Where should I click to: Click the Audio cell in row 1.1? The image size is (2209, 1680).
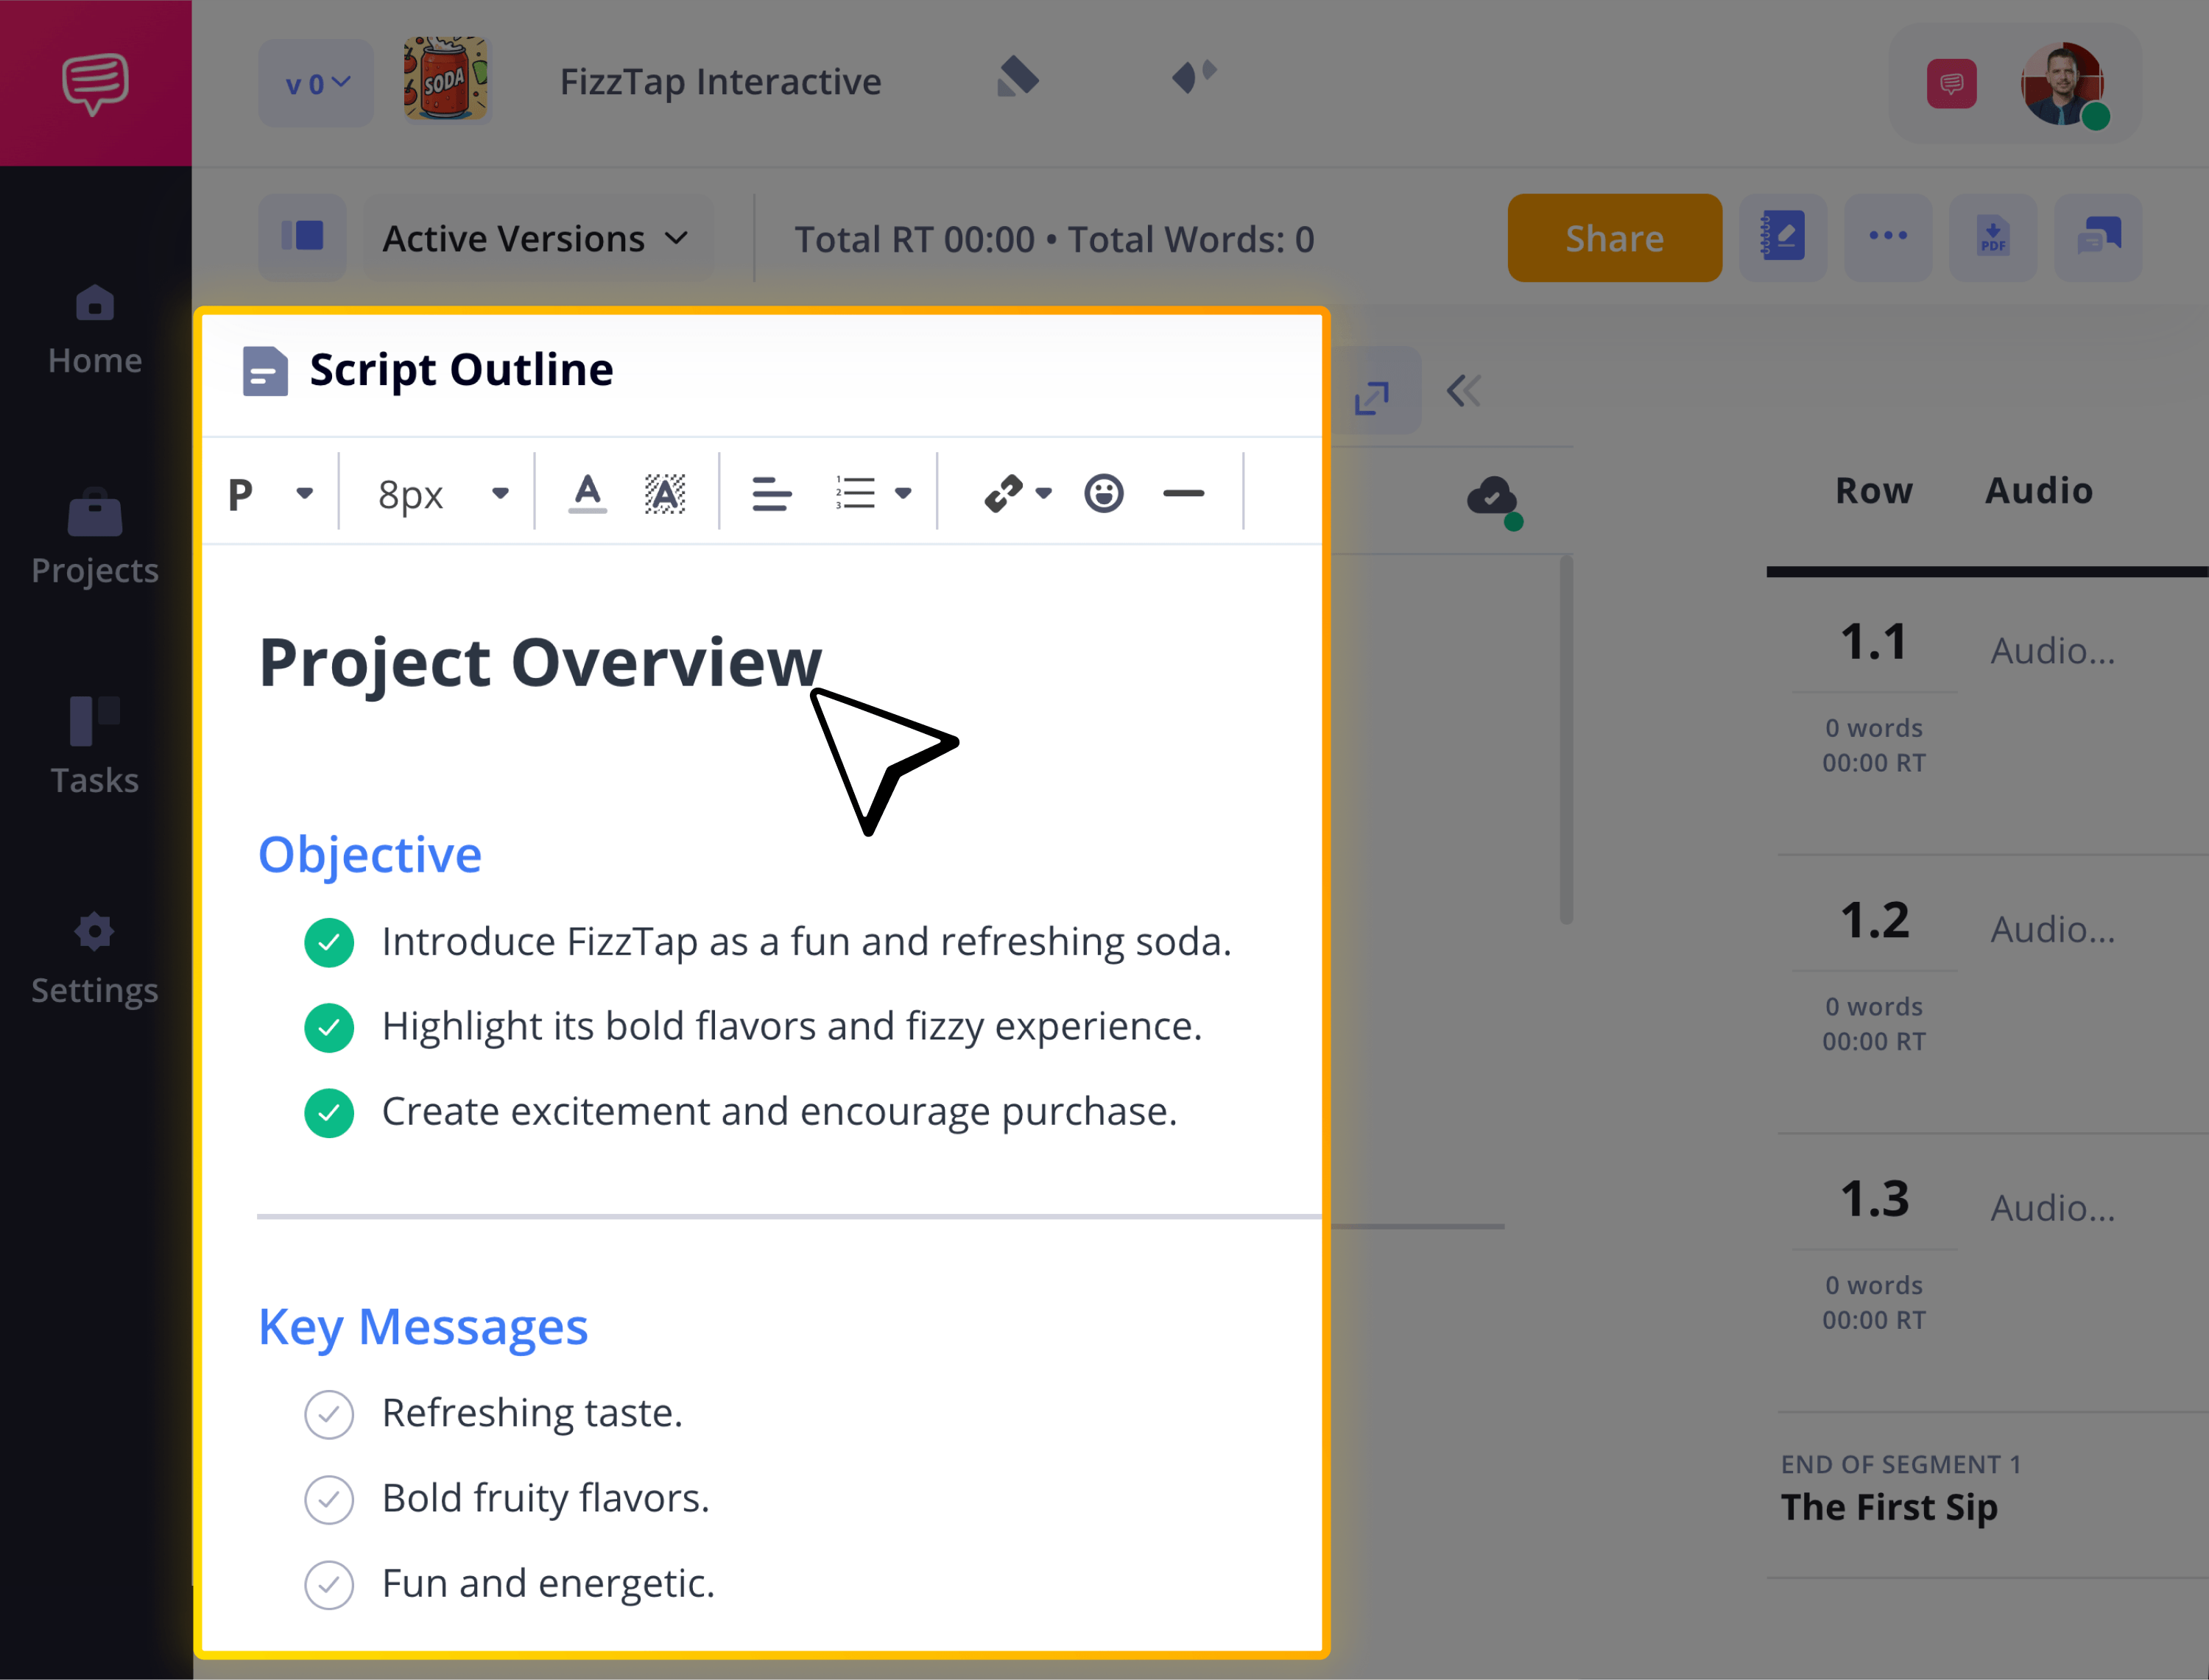click(2053, 651)
